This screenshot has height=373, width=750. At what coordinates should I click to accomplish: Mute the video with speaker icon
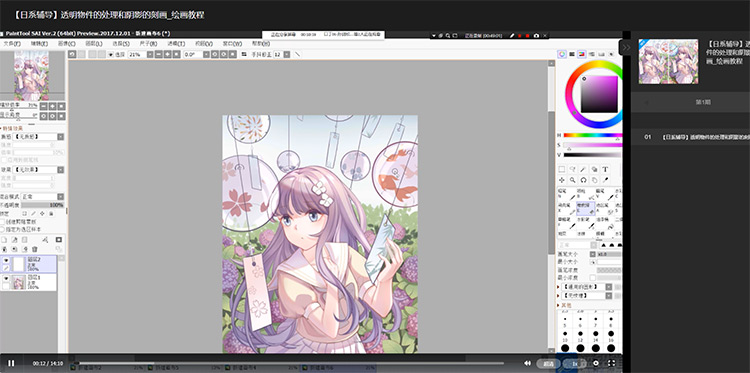(527, 363)
